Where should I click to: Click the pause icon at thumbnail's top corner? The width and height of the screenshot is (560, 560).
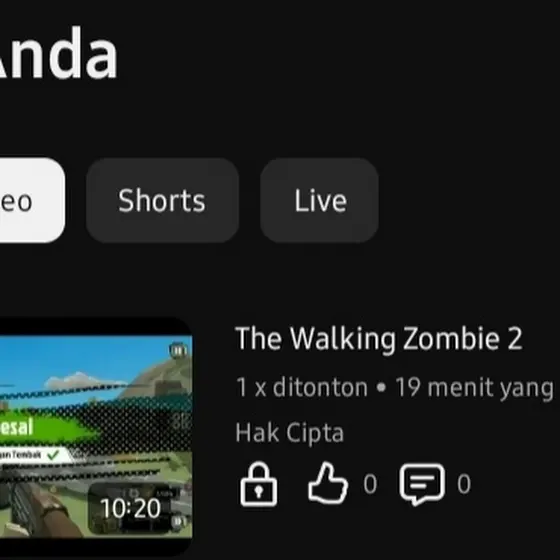point(178,350)
